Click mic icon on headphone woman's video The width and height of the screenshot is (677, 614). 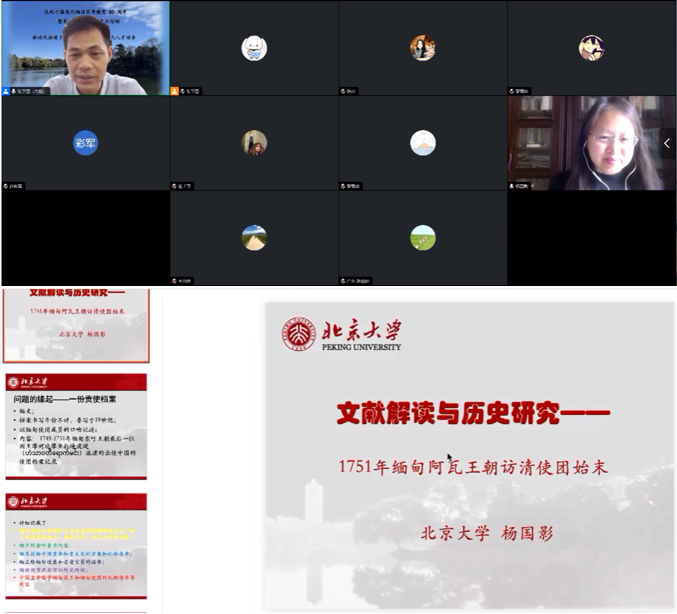(x=513, y=186)
